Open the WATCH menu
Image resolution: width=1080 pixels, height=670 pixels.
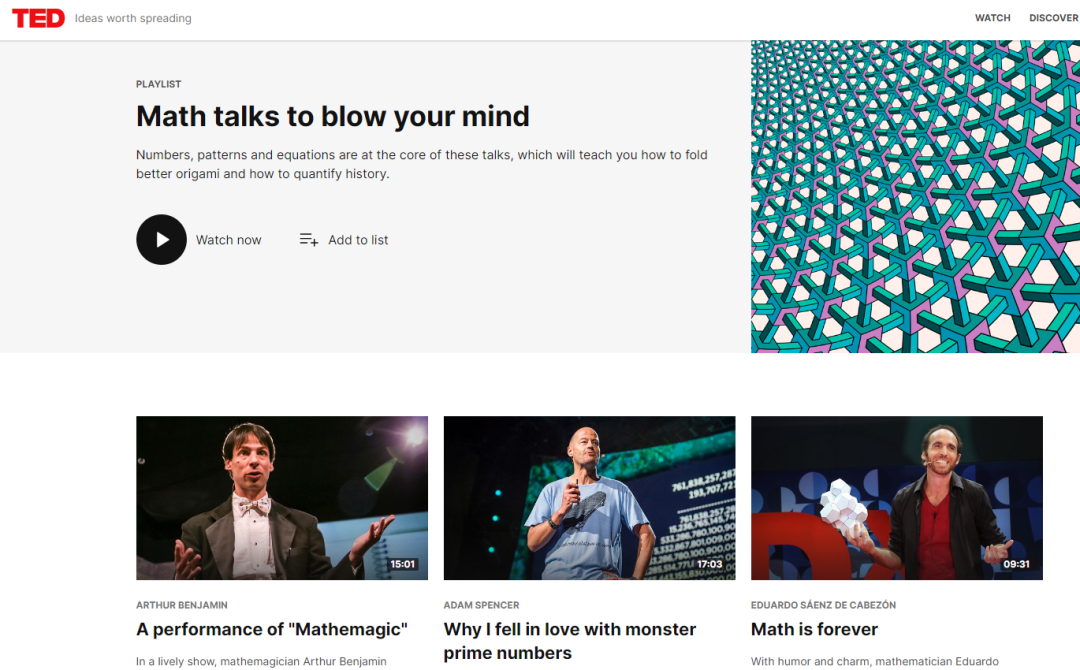click(x=993, y=18)
